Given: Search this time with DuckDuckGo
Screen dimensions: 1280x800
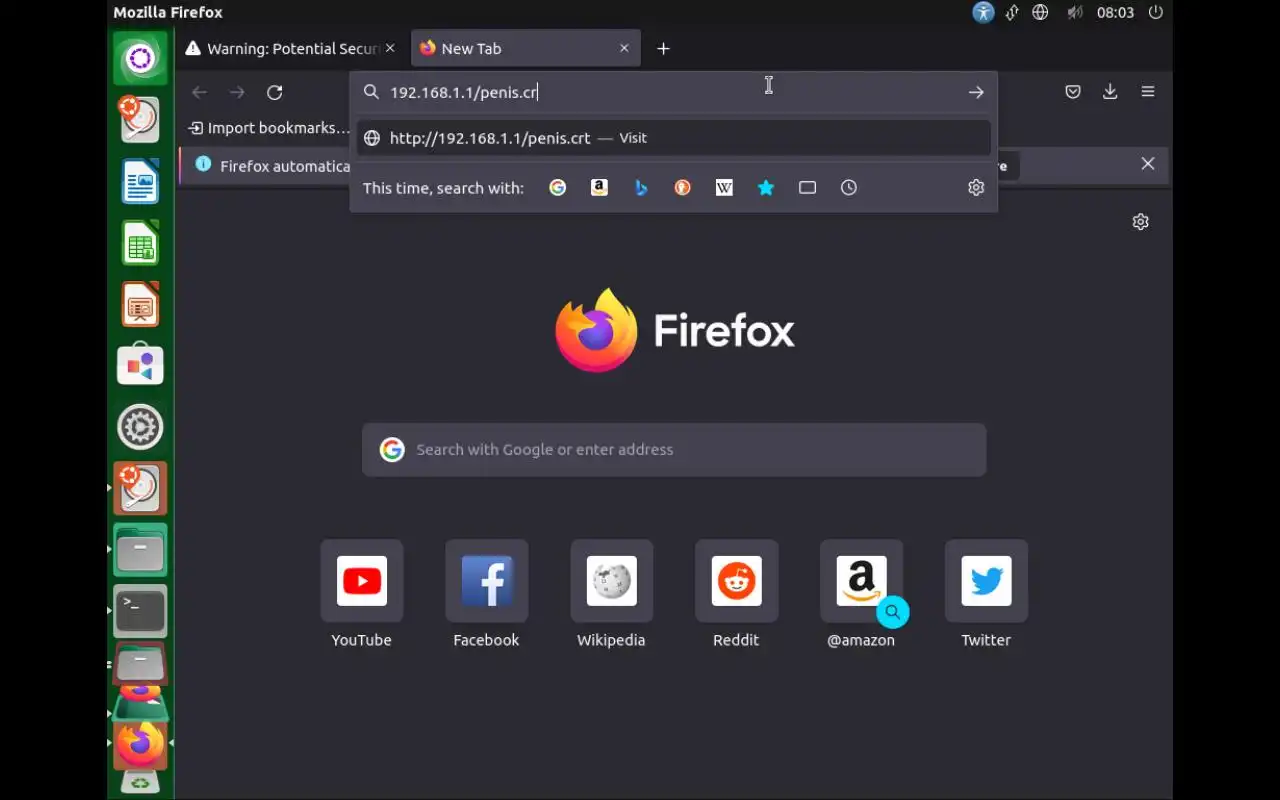Looking at the screenshot, I should tap(683, 188).
